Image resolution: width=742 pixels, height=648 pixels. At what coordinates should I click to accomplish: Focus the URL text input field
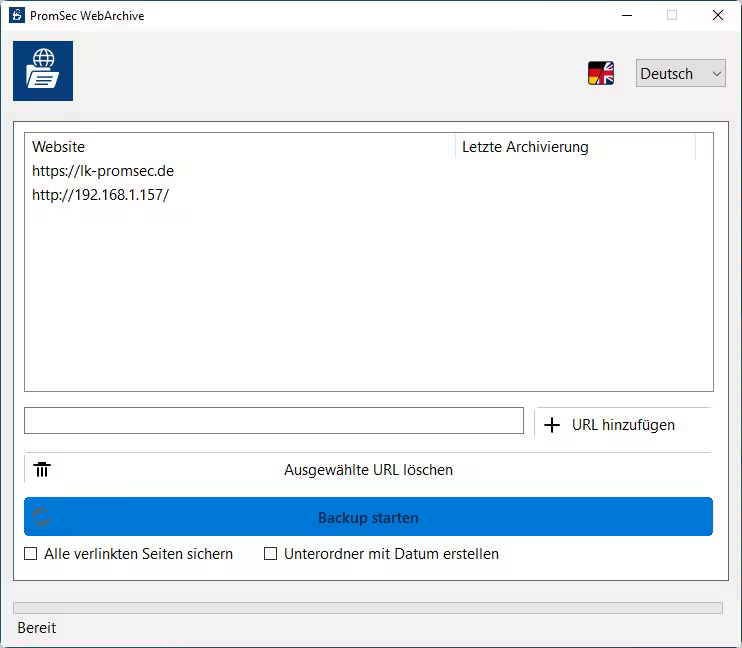[x=273, y=421]
